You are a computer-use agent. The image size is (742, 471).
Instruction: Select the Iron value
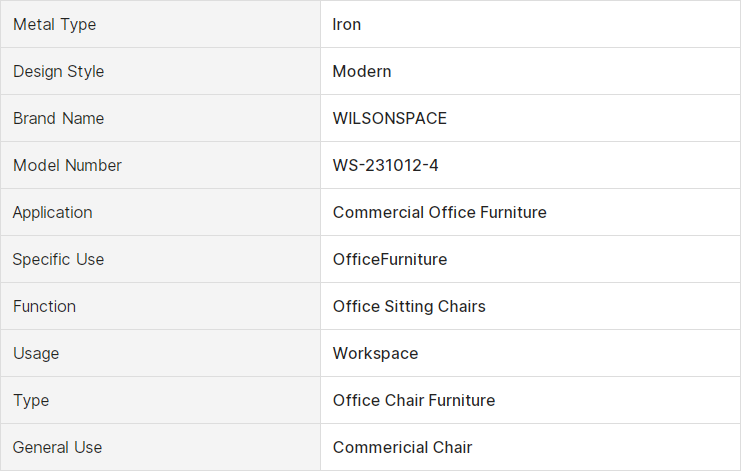(346, 24)
